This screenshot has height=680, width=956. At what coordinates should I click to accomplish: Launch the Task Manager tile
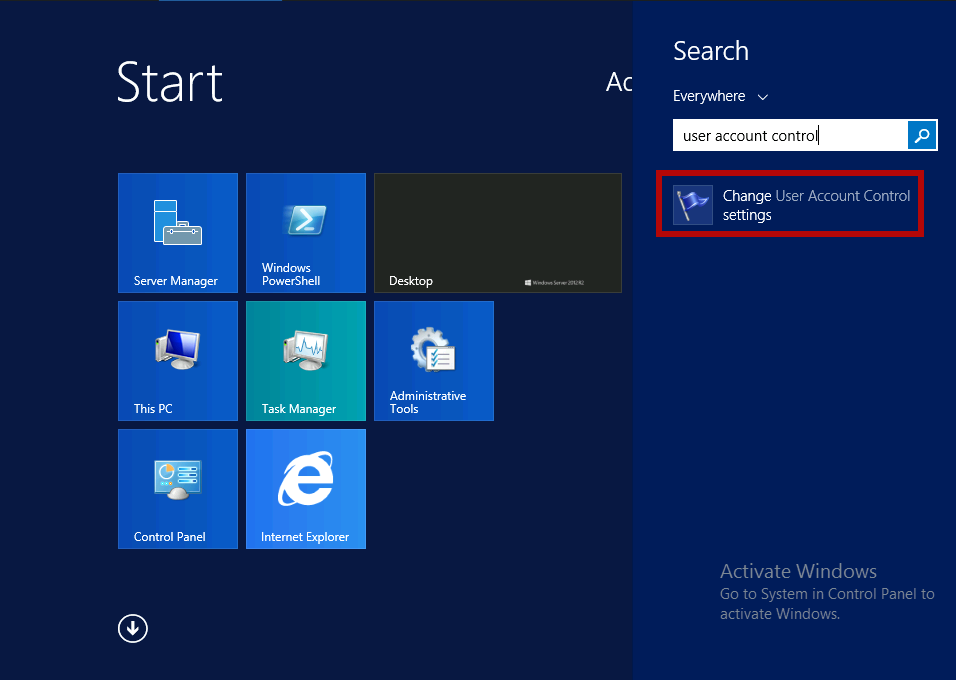305,361
